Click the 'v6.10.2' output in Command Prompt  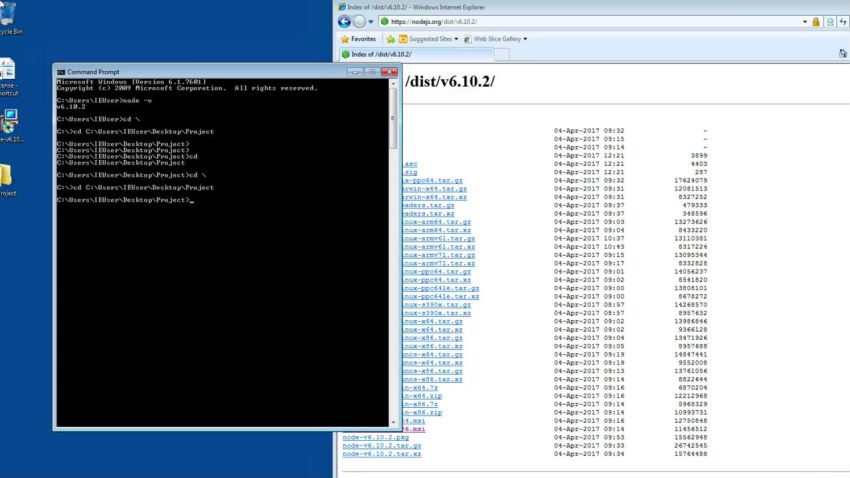pos(71,107)
